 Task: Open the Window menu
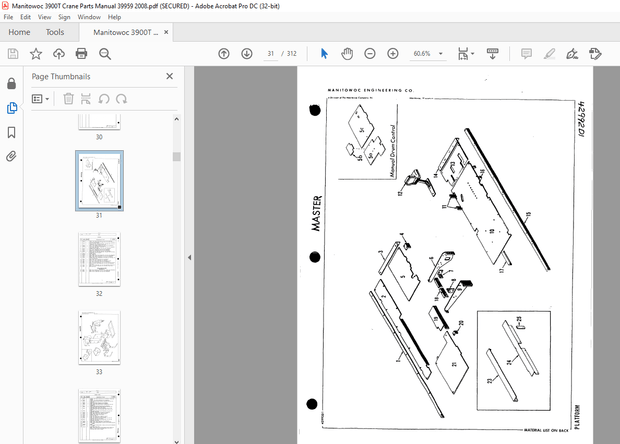(x=89, y=17)
